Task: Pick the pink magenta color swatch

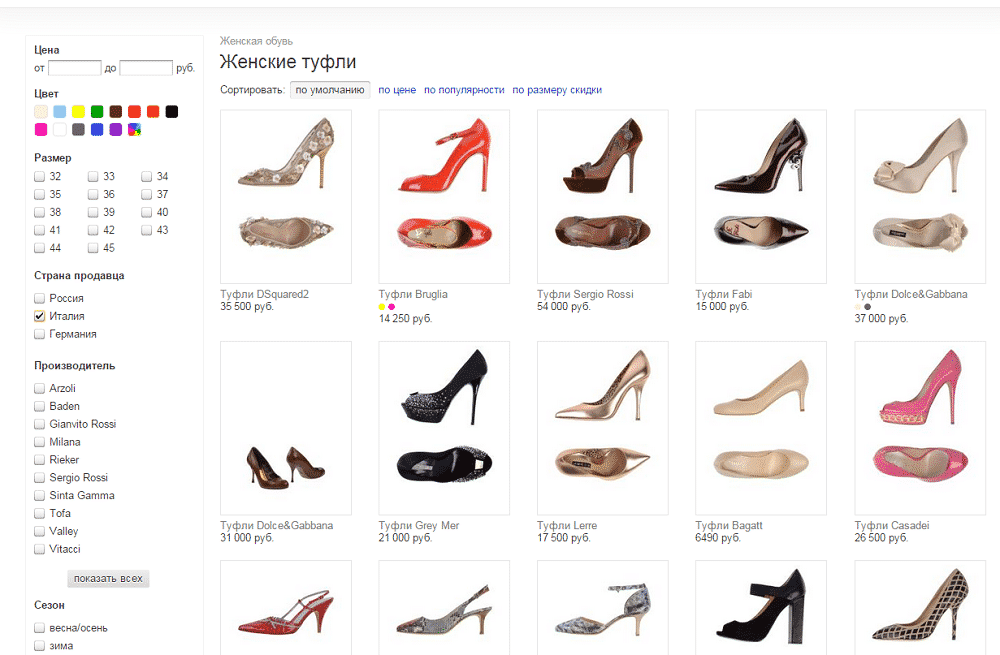Action: click(x=41, y=129)
